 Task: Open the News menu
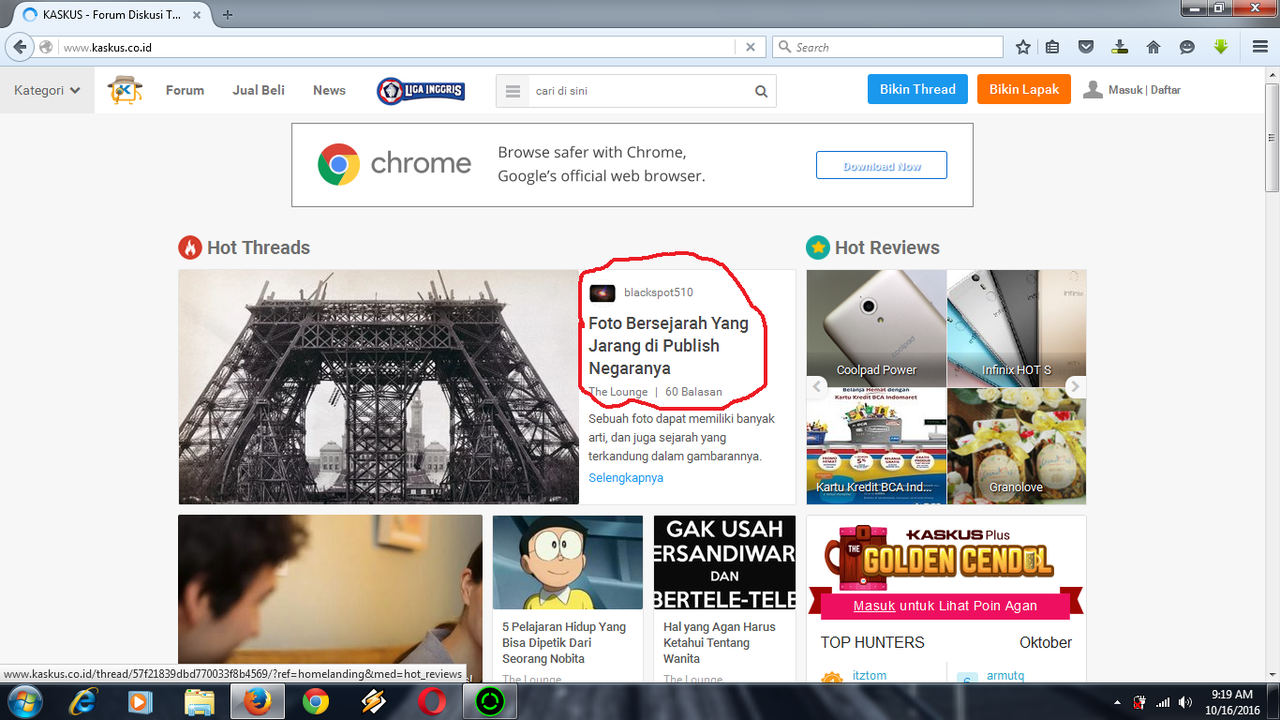(x=329, y=90)
